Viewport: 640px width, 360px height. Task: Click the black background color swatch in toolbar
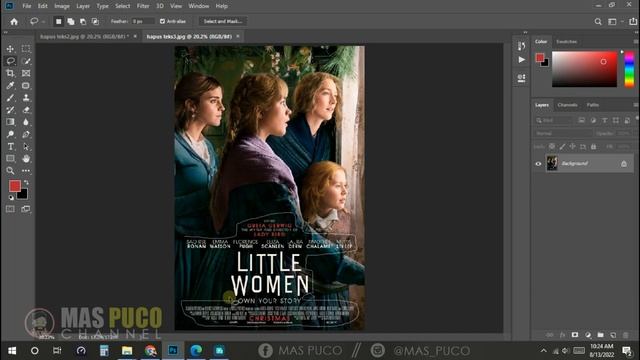(x=23, y=195)
